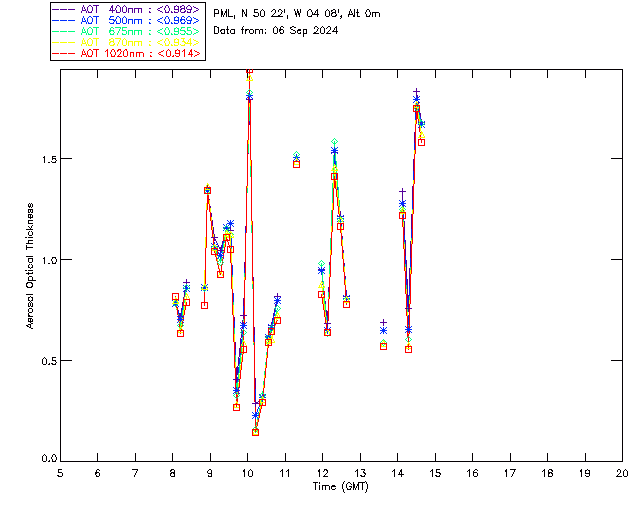The image size is (640, 512).
Task: Click the x-axis label 19
Action: tap(585, 473)
